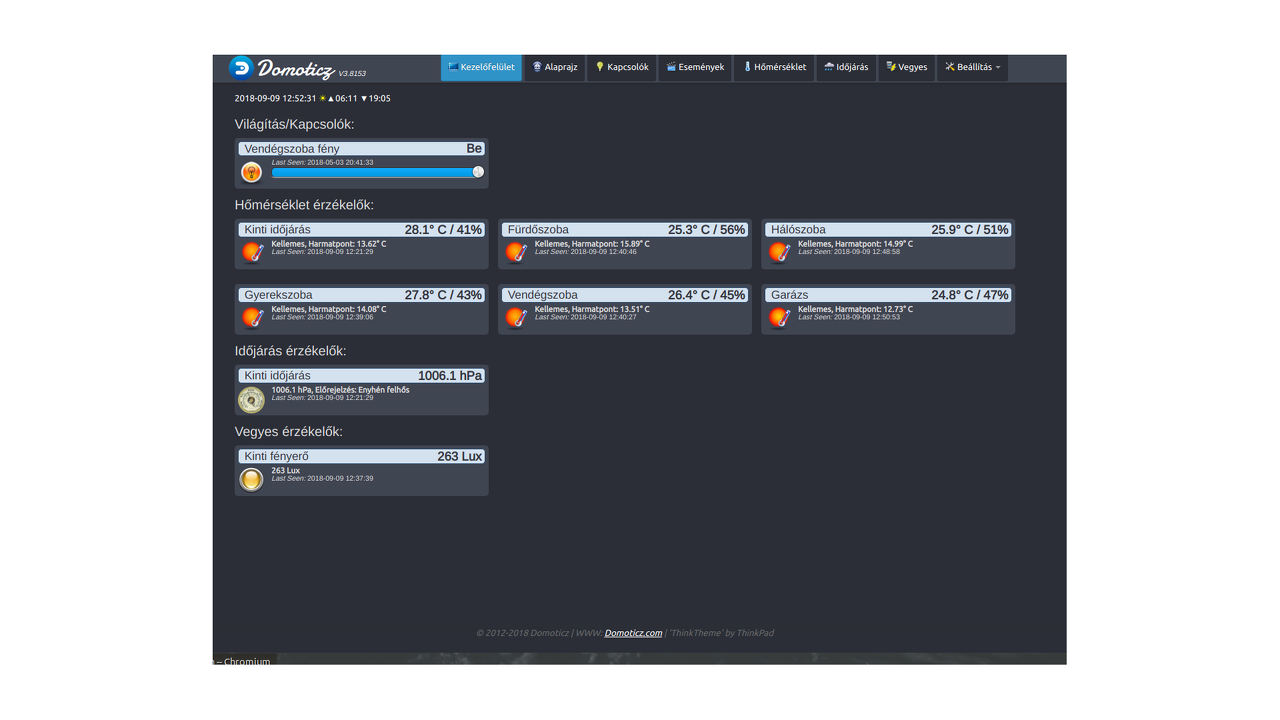This screenshot has height=720, width=1280.
Task: Click "Kellemes, Harmatpont: 12.73° C" text
Action: click(855, 309)
